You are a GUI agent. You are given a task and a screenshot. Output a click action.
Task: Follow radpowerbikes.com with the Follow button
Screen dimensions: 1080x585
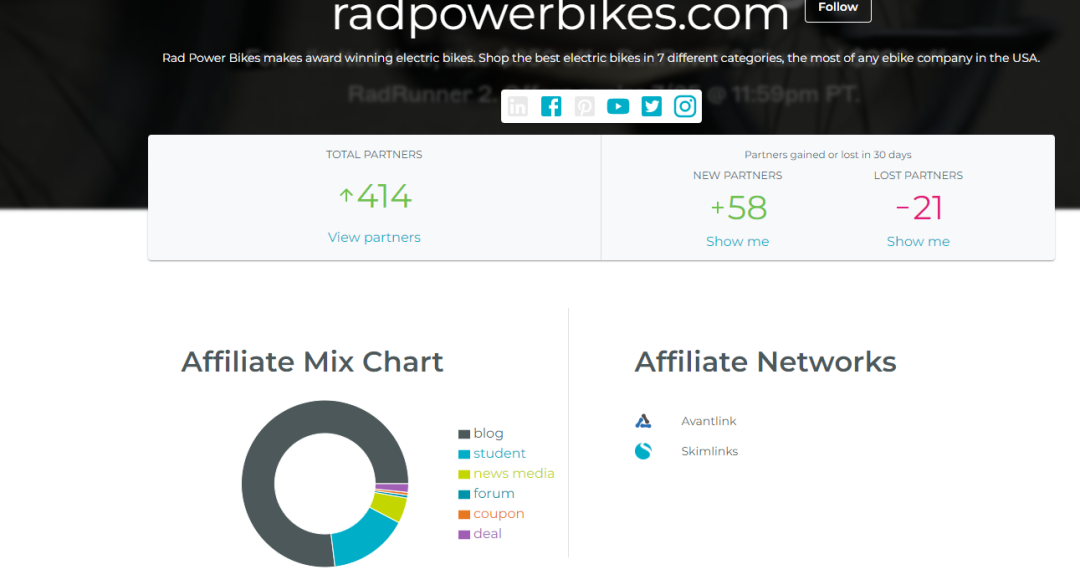[838, 8]
